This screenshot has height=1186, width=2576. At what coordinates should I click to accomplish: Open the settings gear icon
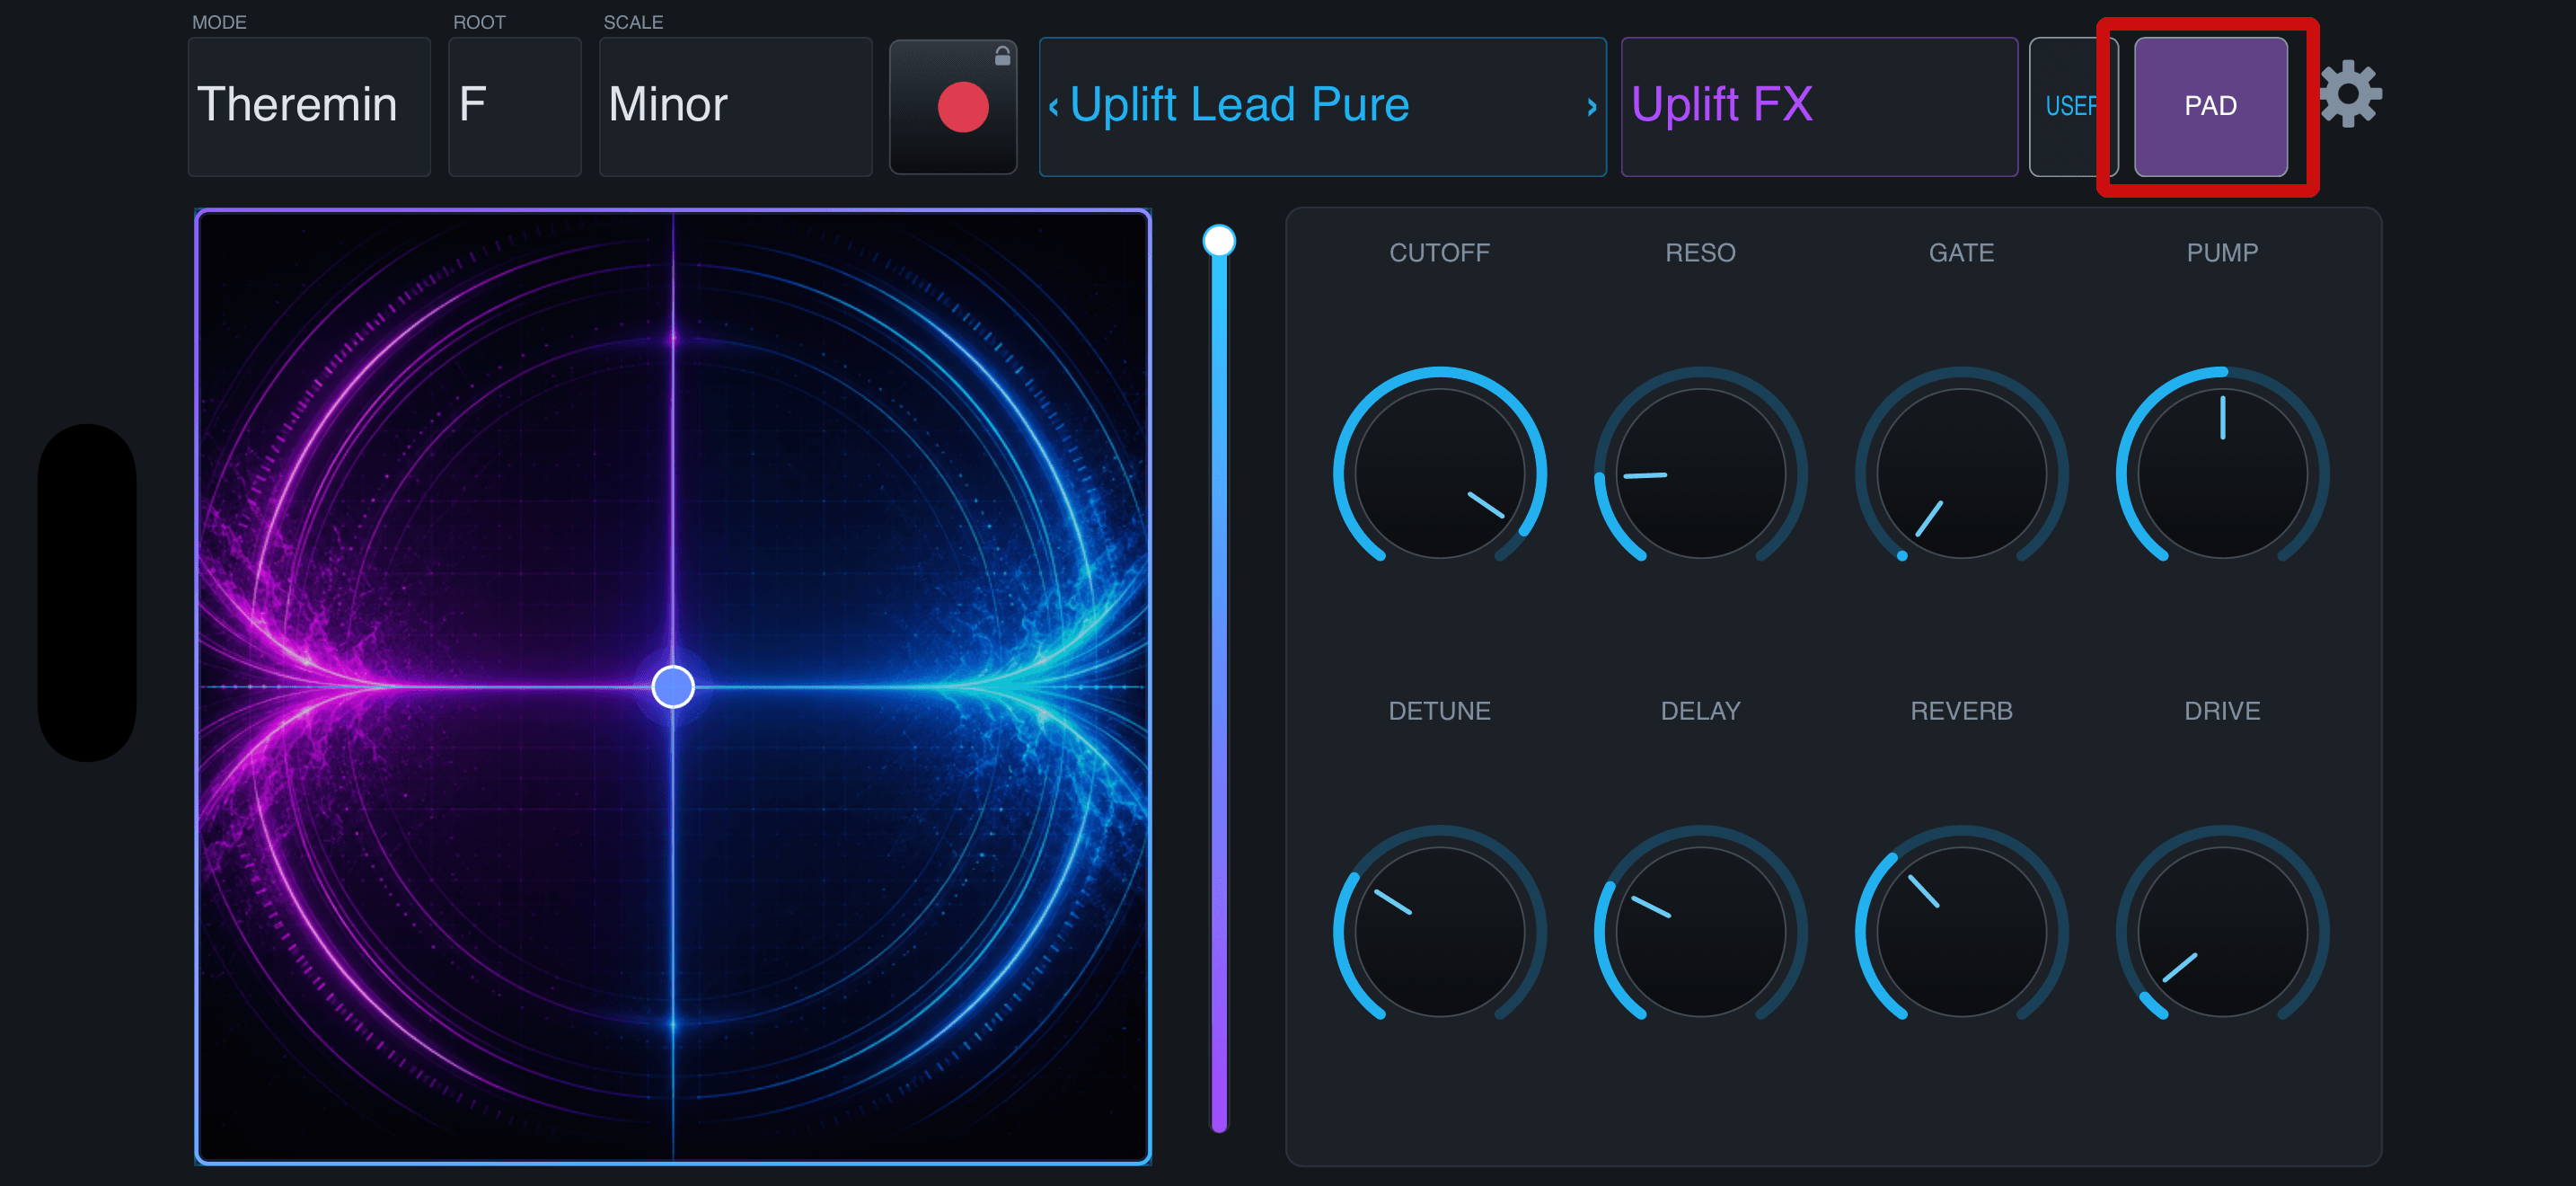click(2350, 95)
